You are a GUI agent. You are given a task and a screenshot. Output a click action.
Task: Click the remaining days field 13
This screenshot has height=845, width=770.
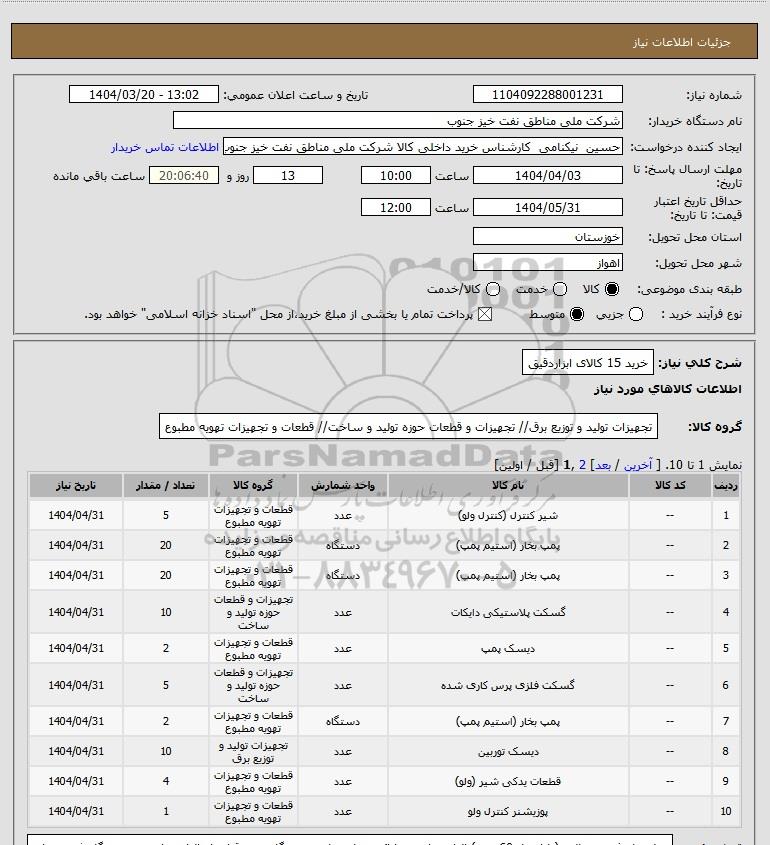coord(288,175)
